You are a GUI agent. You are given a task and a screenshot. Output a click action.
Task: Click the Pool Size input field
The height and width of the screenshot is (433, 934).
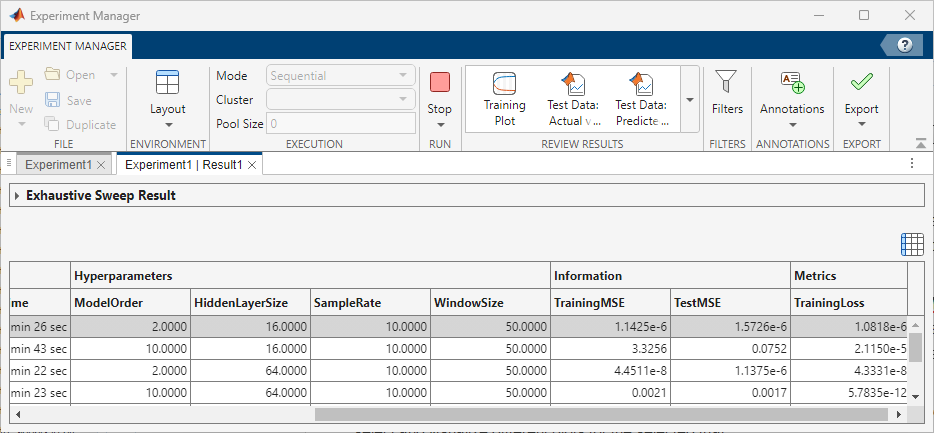coord(341,124)
